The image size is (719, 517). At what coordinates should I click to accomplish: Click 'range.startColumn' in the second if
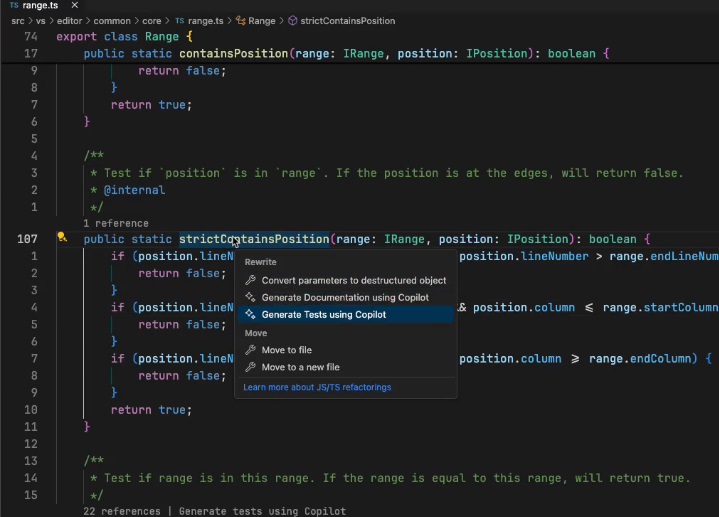point(660,307)
